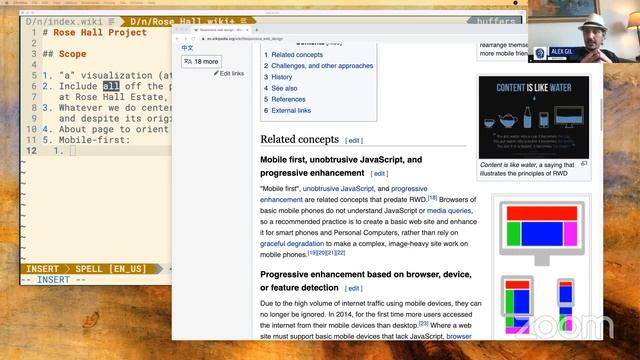This screenshot has height=360, width=640.
Task: Edit the Related concepts section
Action: [x=354, y=140]
